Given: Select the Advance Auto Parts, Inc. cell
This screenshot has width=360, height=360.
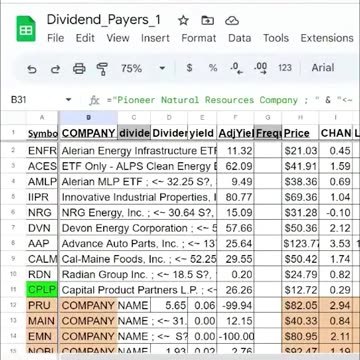Looking at the screenshot, I should tap(138, 244).
